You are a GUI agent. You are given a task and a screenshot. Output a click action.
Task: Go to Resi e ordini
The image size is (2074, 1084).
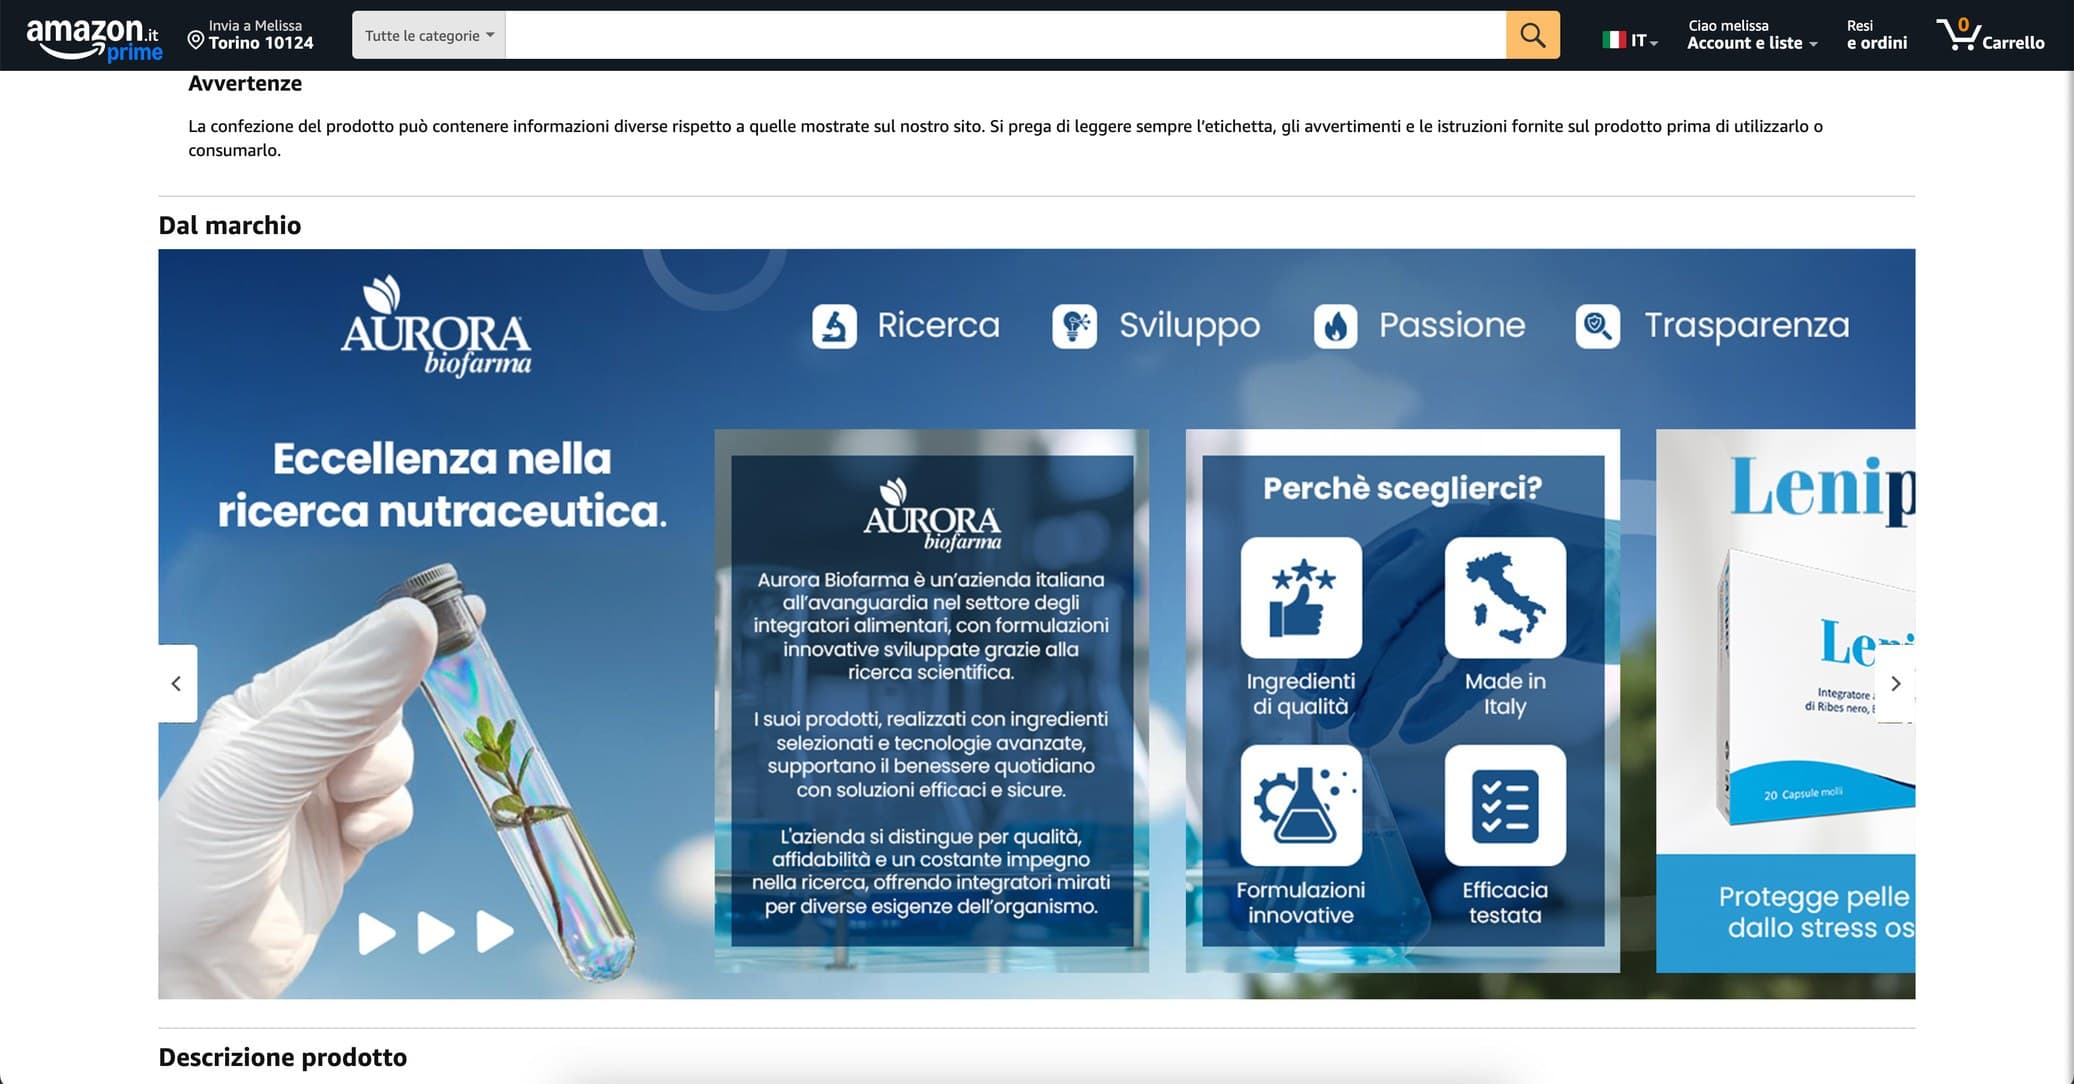1876,35
